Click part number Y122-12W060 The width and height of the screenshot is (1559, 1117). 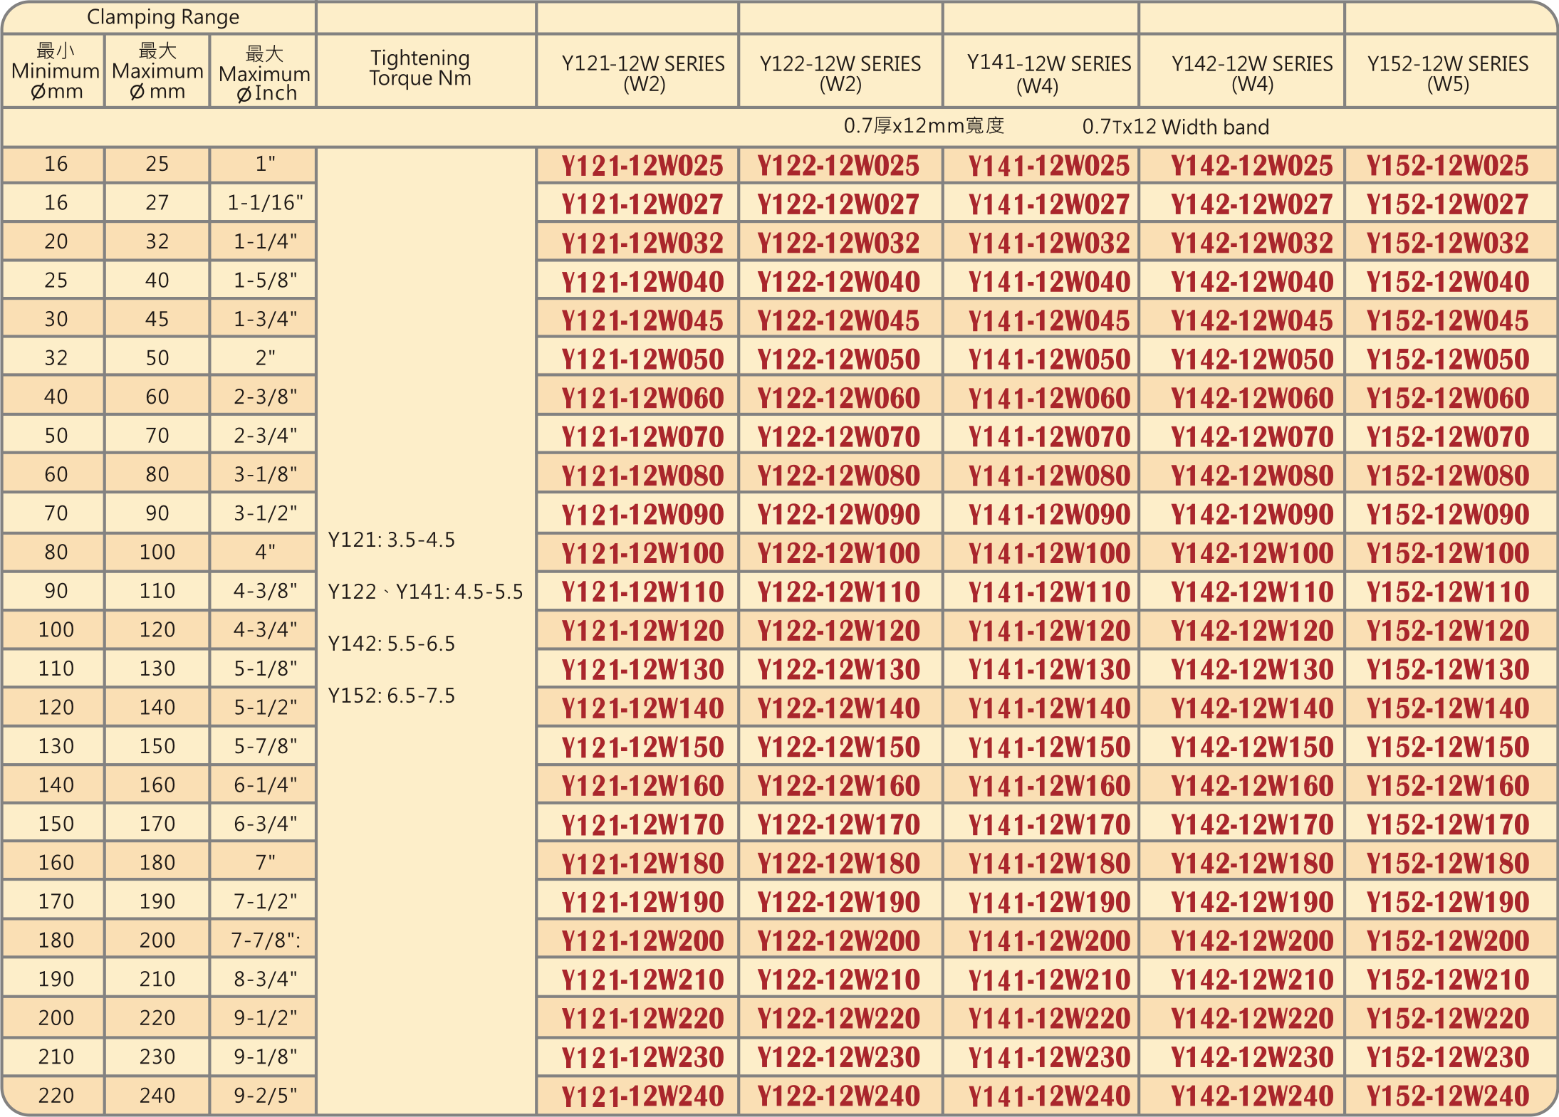[x=838, y=399]
